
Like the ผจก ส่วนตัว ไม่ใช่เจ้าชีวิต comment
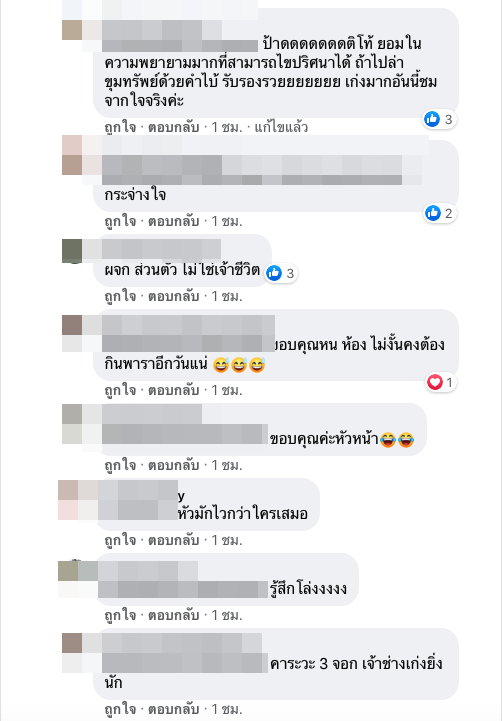pos(120,296)
